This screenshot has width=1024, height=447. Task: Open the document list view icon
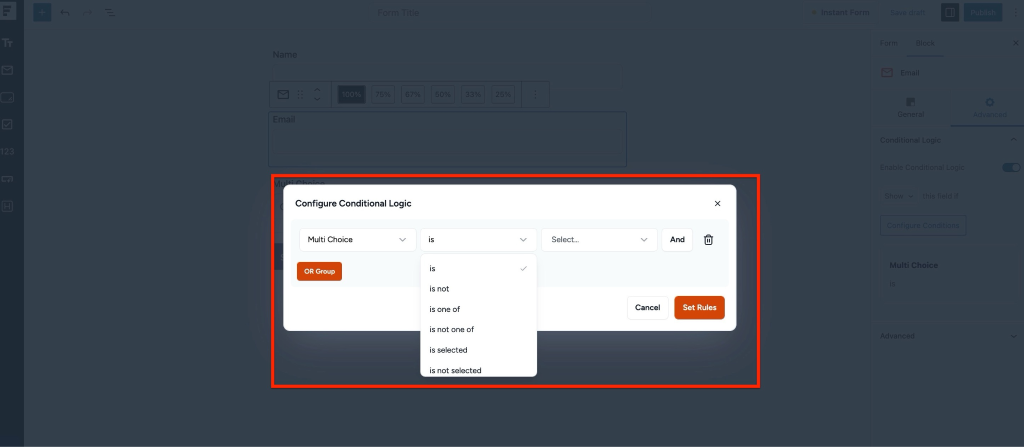coord(109,12)
